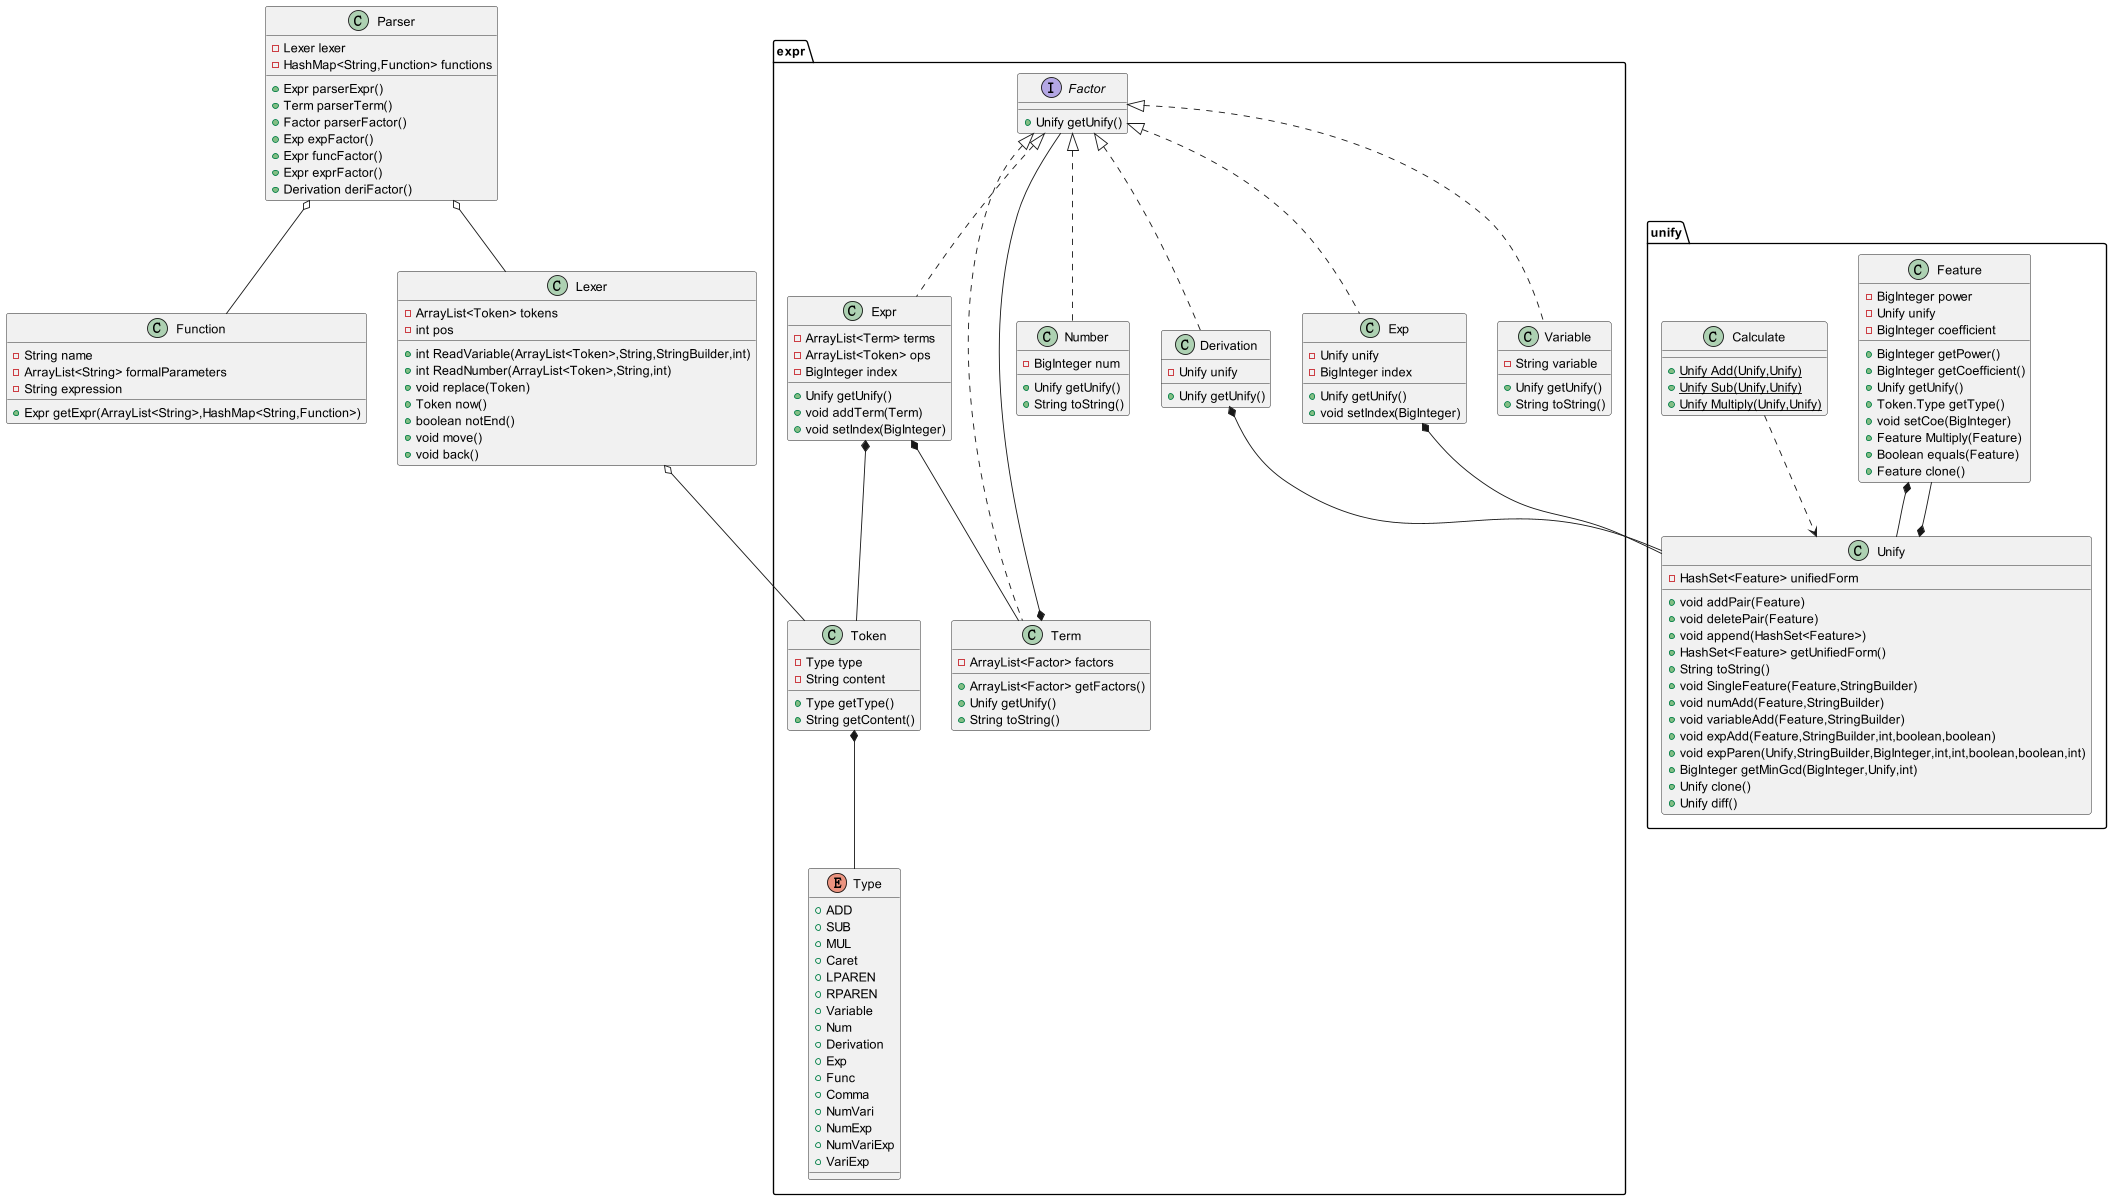Click the Exp class circle icon
This screenshot has height=1199, width=2111.
pyautogui.click(x=1370, y=328)
